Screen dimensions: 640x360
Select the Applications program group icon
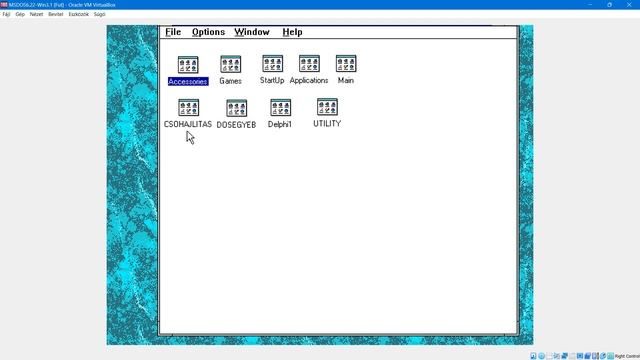(309, 64)
